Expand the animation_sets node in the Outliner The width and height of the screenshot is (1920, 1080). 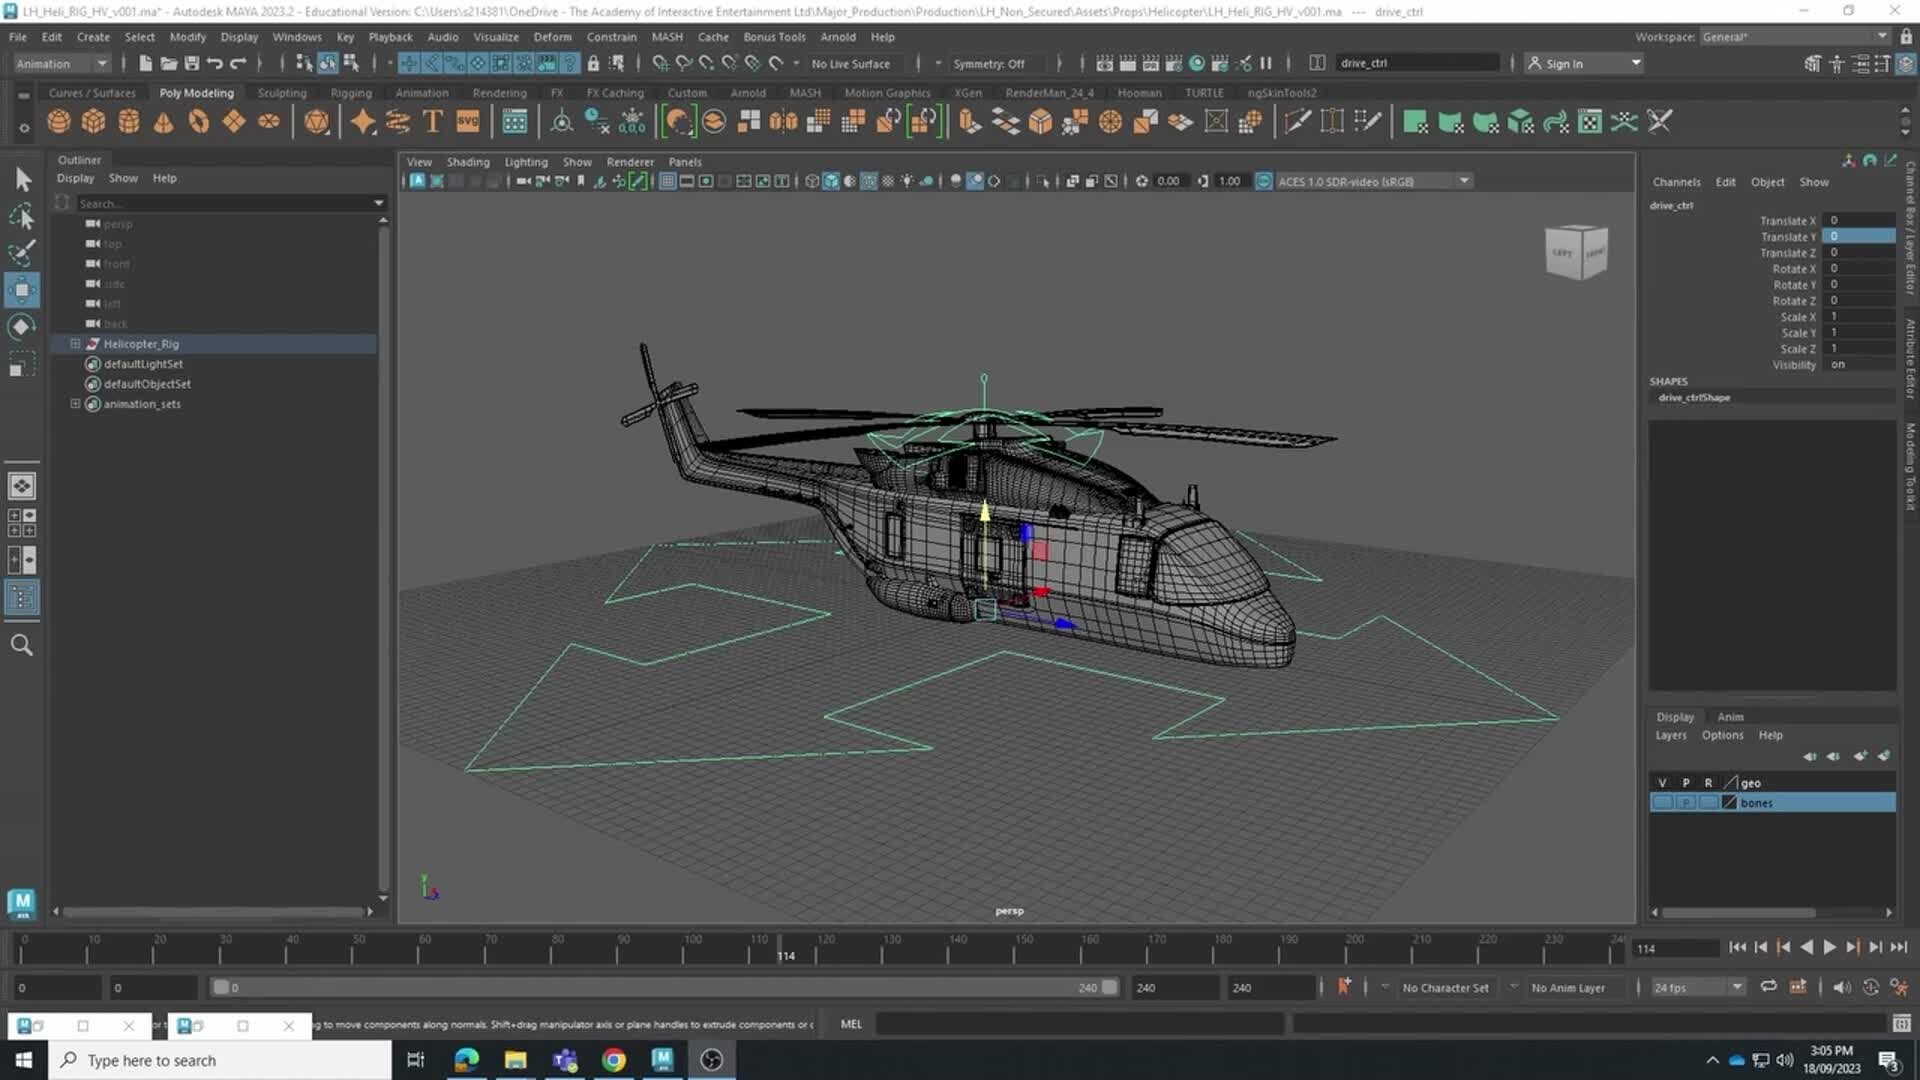pos(76,403)
